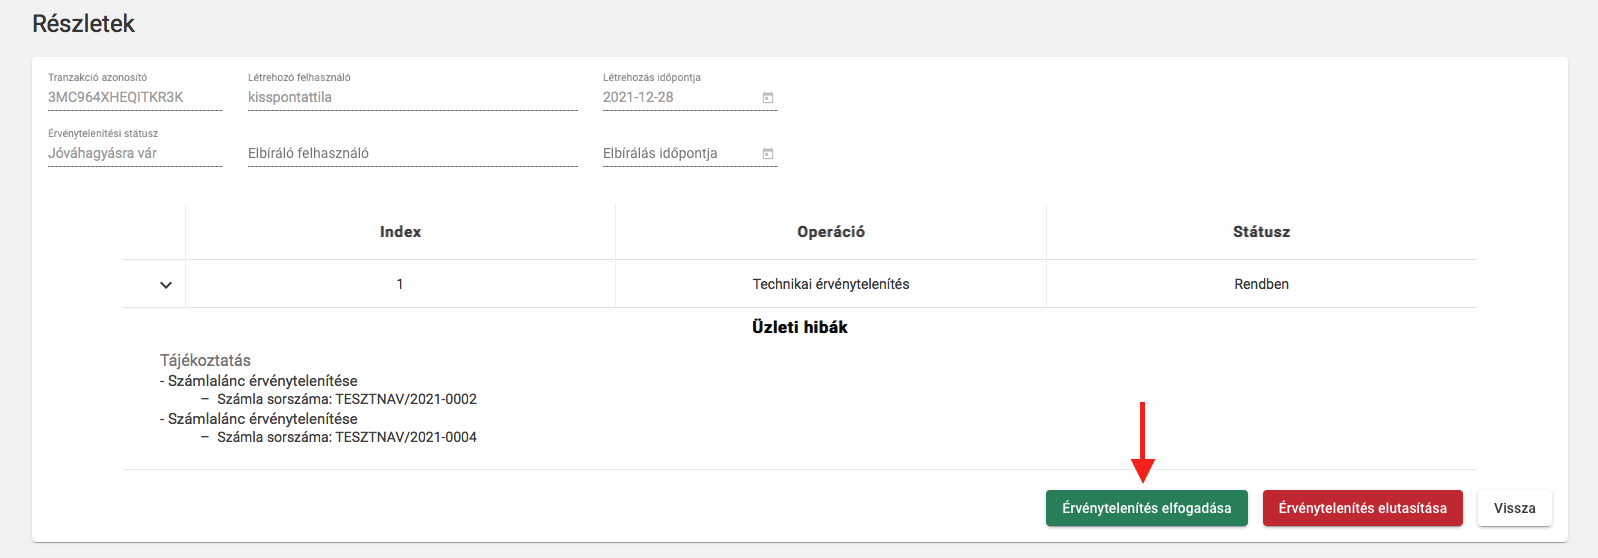Click the index cell value 1

(400, 284)
